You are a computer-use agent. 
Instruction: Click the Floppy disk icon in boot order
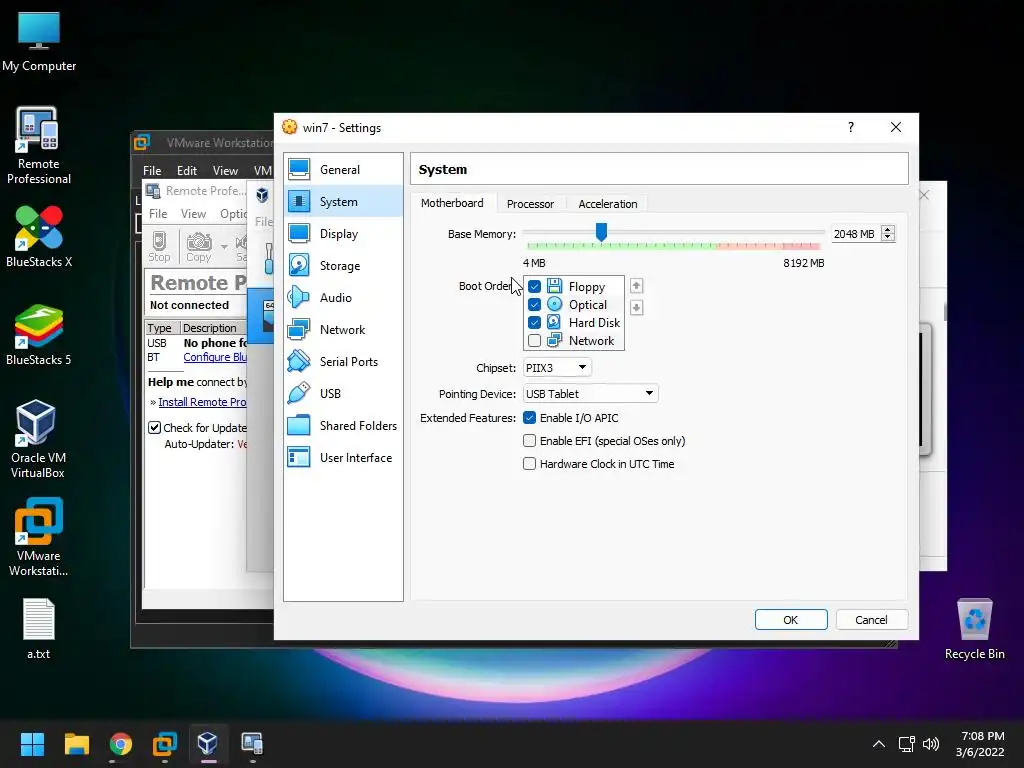tap(554, 286)
